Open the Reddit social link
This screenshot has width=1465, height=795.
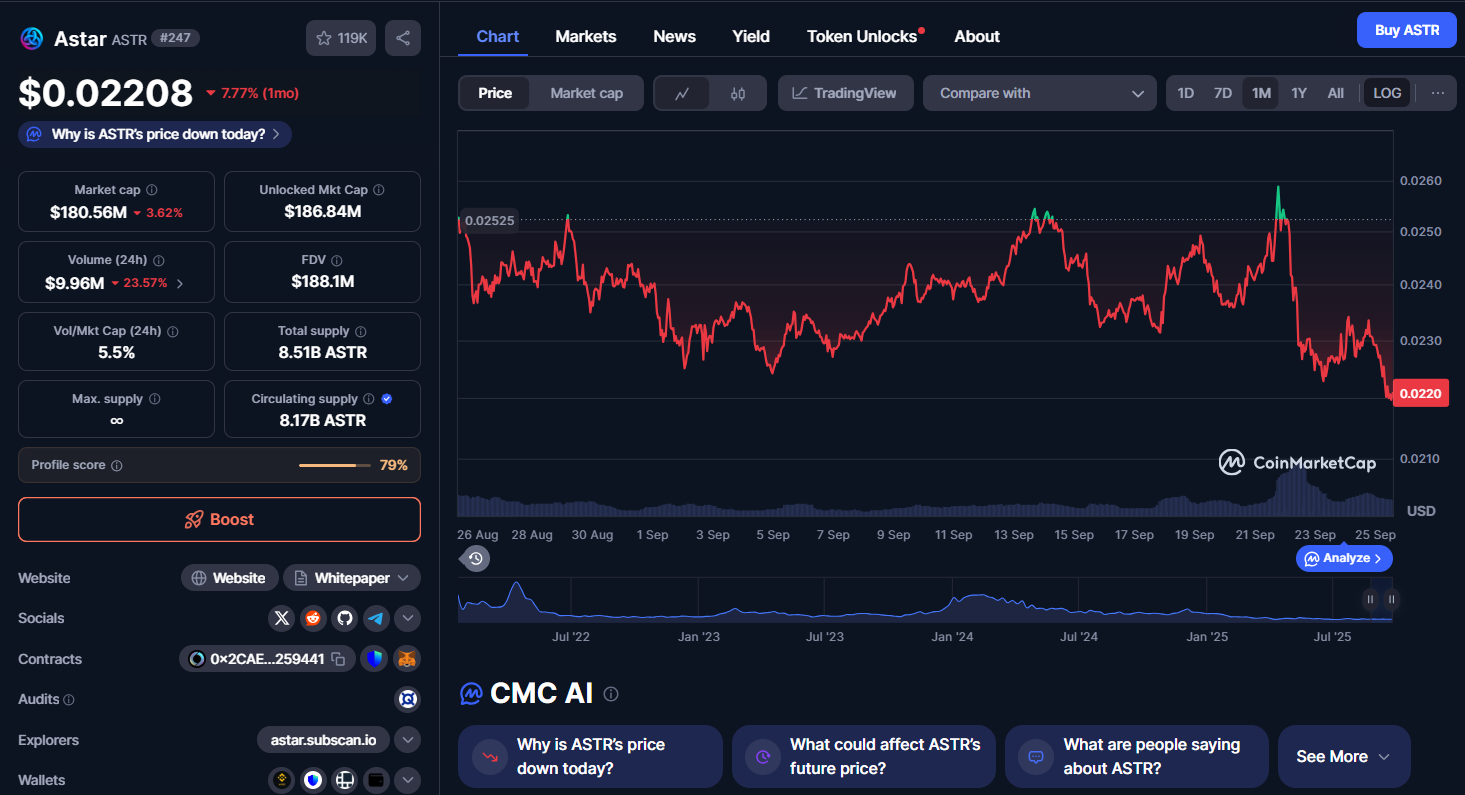pyautogui.click(x=313, y=618)
